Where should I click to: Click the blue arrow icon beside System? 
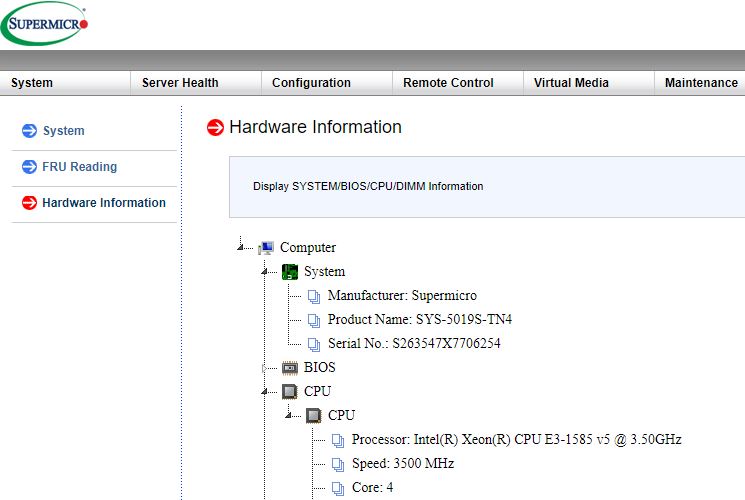pos(29,131)
